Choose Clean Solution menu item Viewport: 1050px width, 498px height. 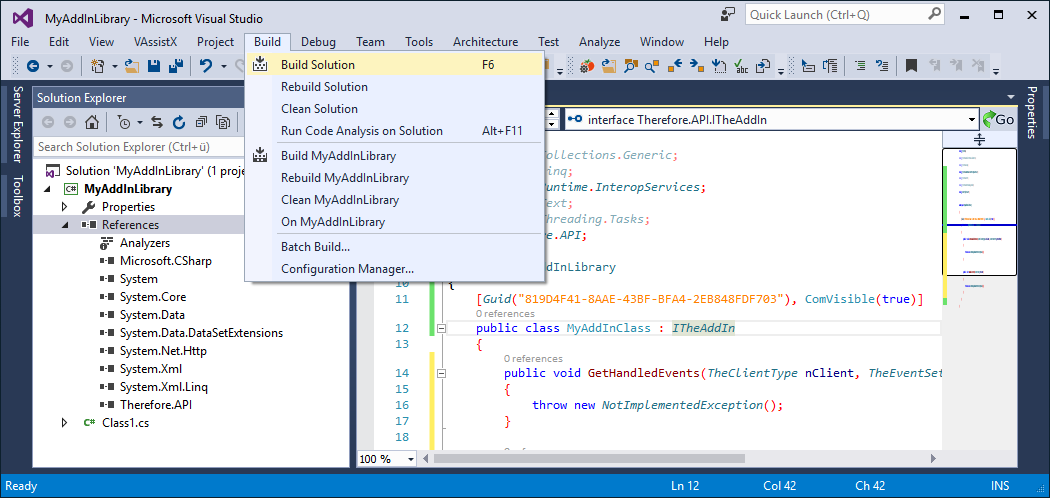[394, 108]
